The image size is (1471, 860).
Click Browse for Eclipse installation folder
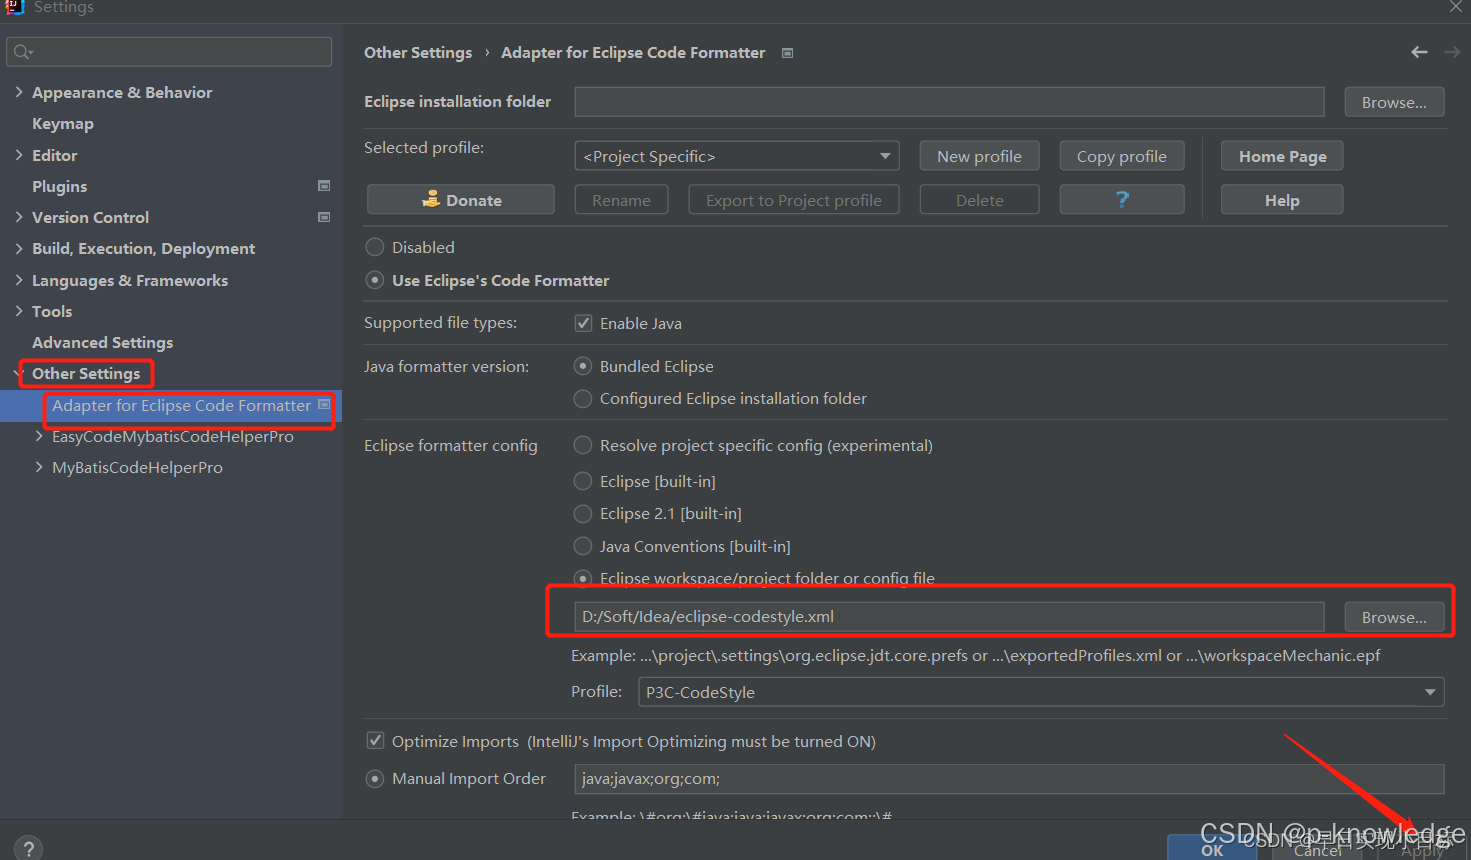pyautogui.click(x=1394, y=102)
